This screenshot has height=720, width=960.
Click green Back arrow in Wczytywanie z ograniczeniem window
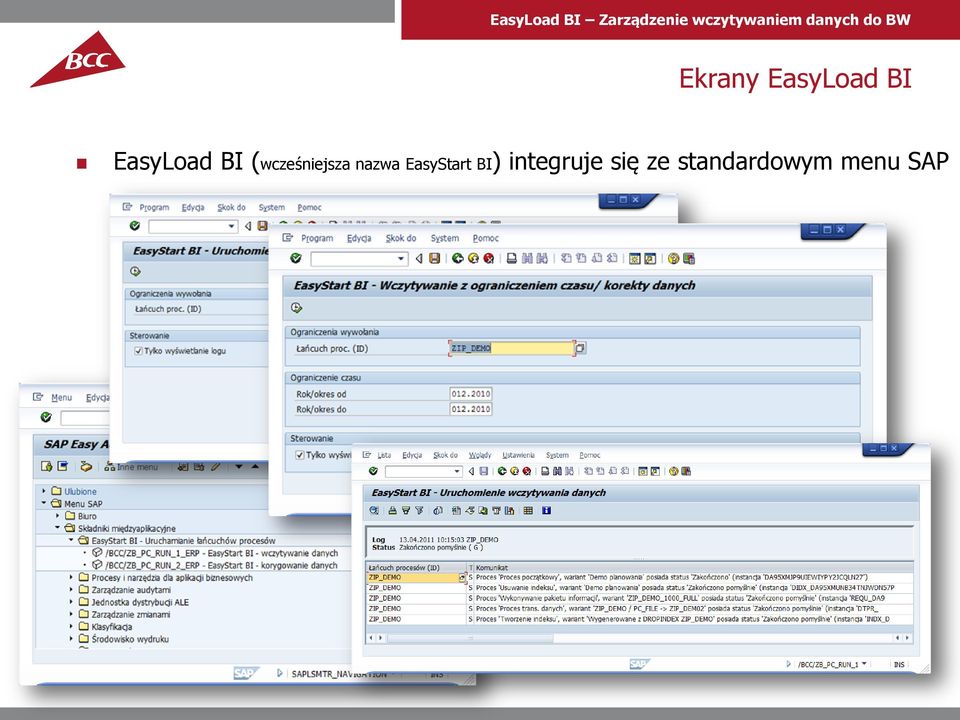point(457,259)
